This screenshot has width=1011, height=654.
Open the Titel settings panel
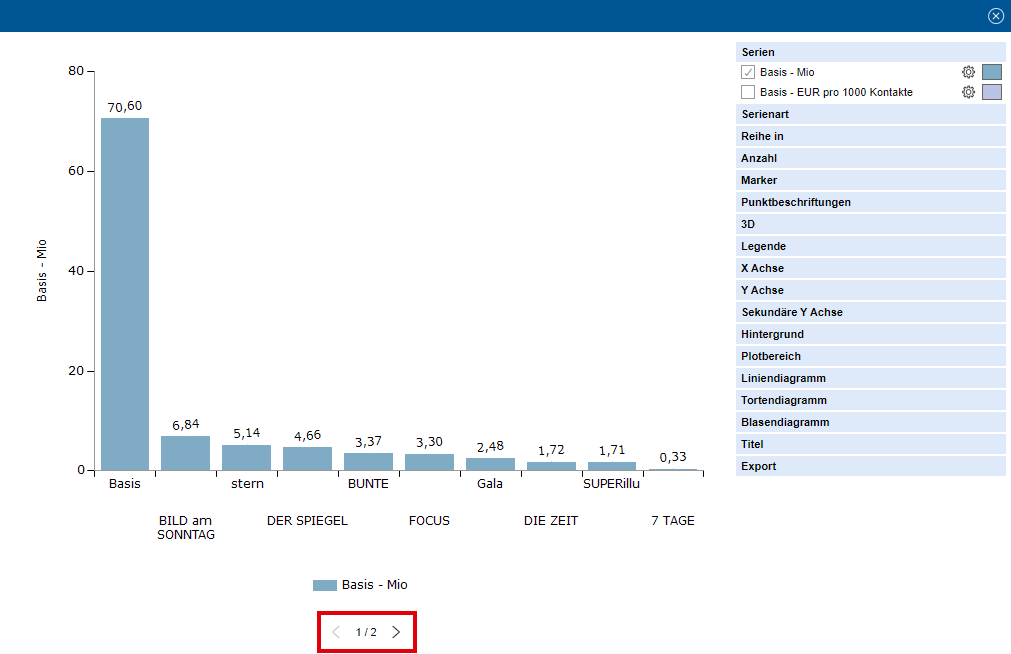[x=870, y=444]
